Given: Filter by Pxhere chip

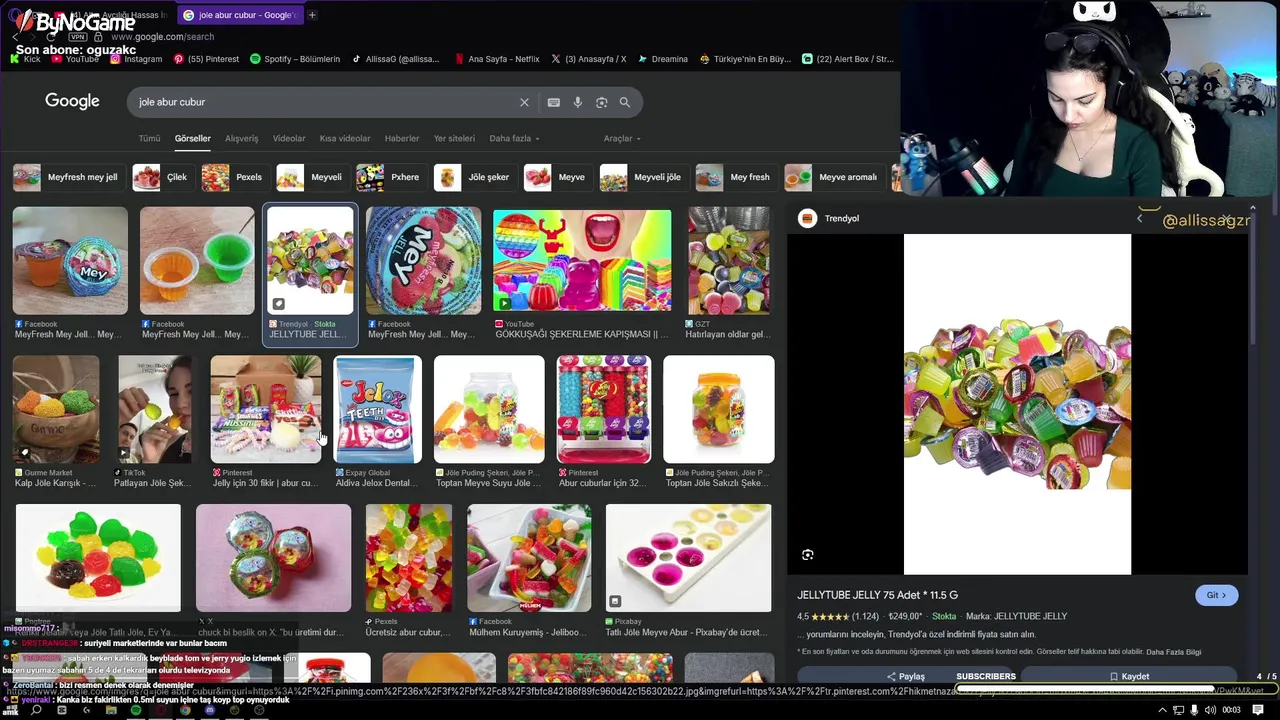Looking at the screenshot, I should 390,177.
